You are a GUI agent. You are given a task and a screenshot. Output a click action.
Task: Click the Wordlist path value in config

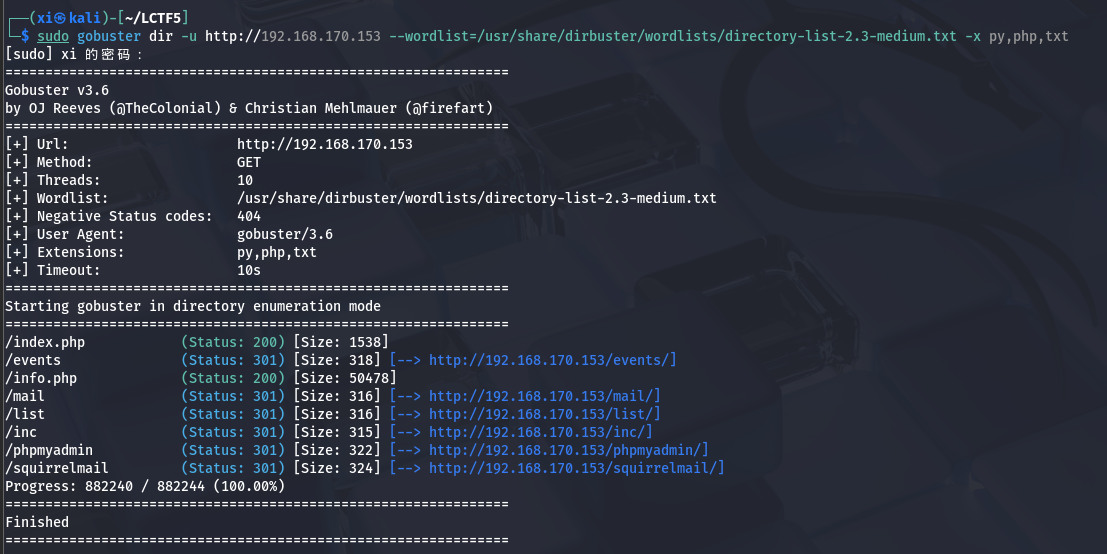(x=477, y=198)
